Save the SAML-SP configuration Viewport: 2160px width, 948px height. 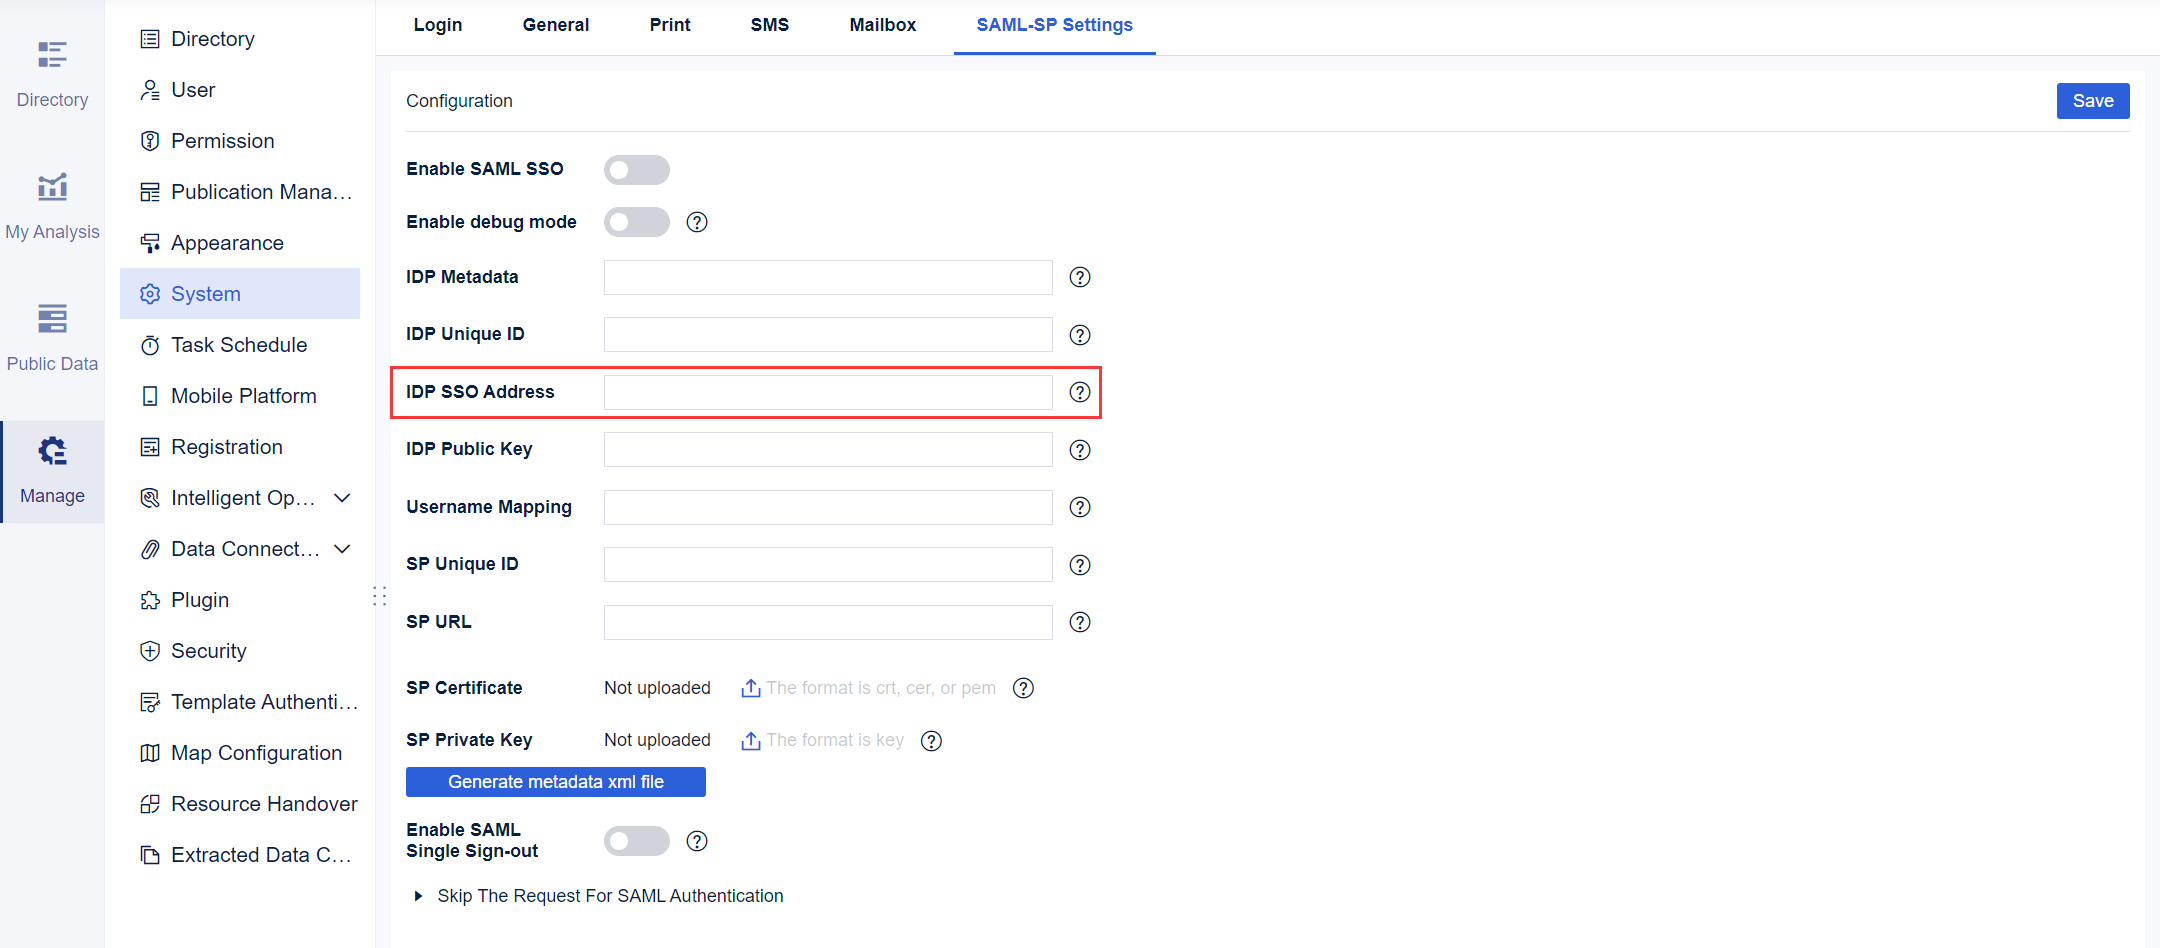tap(2093, 100)
